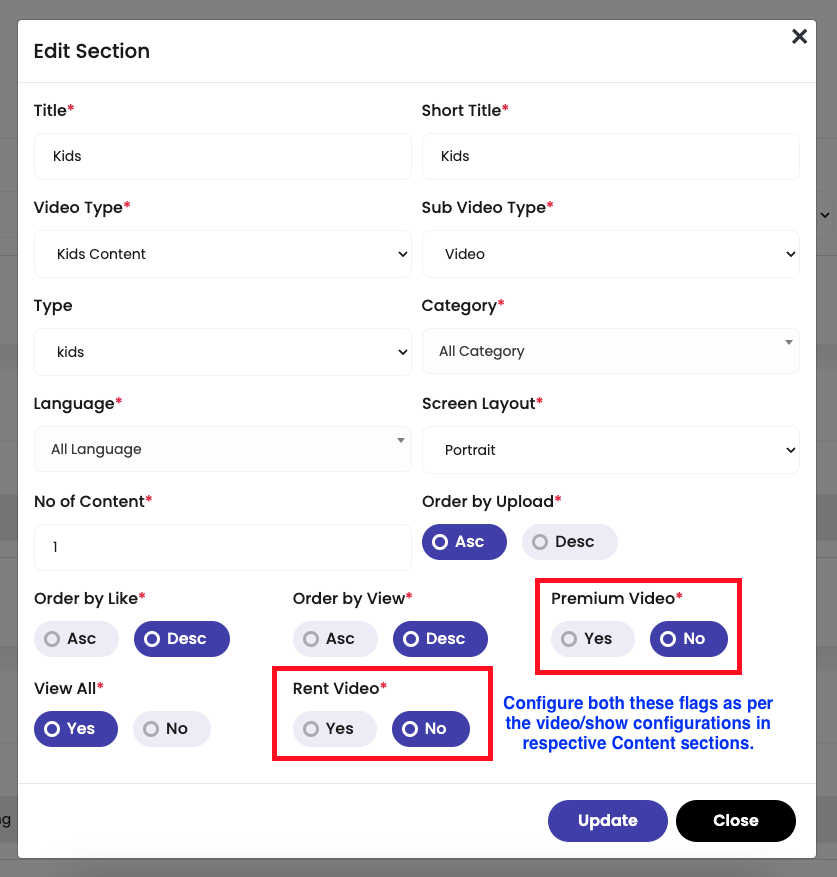Set View All to No
The height and width of the screenshot is (877, 837).
(172, 729)
